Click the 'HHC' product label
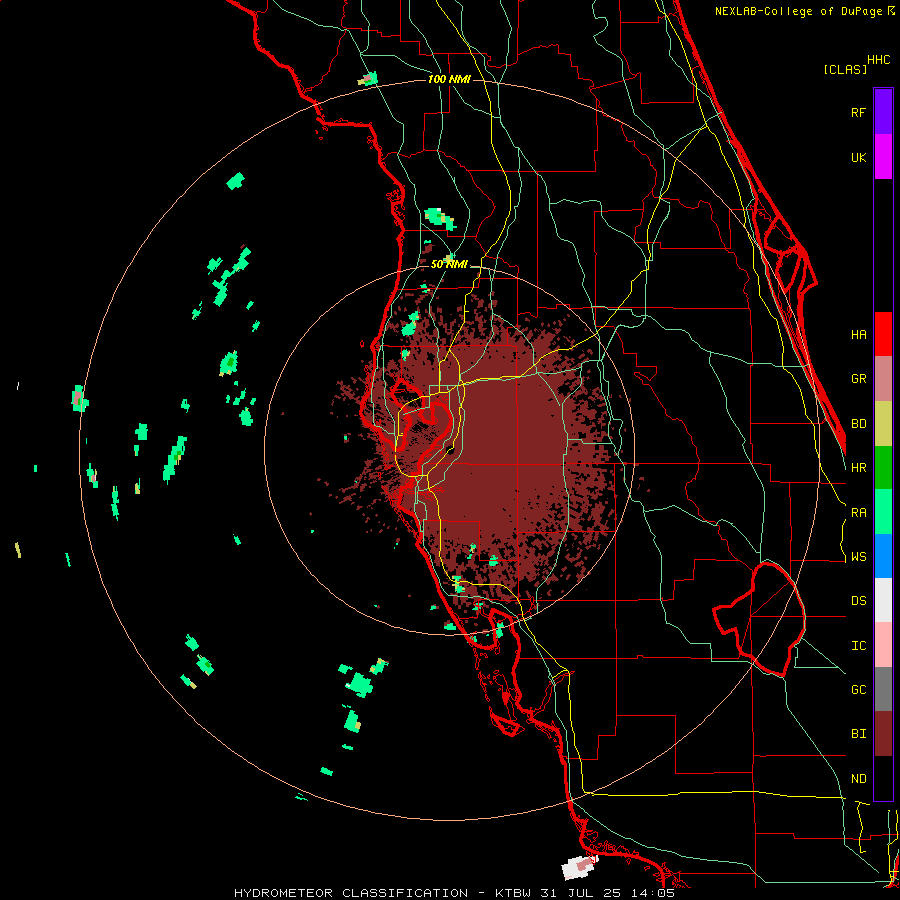Screen dimensions: 900x900 click(879, 60)
